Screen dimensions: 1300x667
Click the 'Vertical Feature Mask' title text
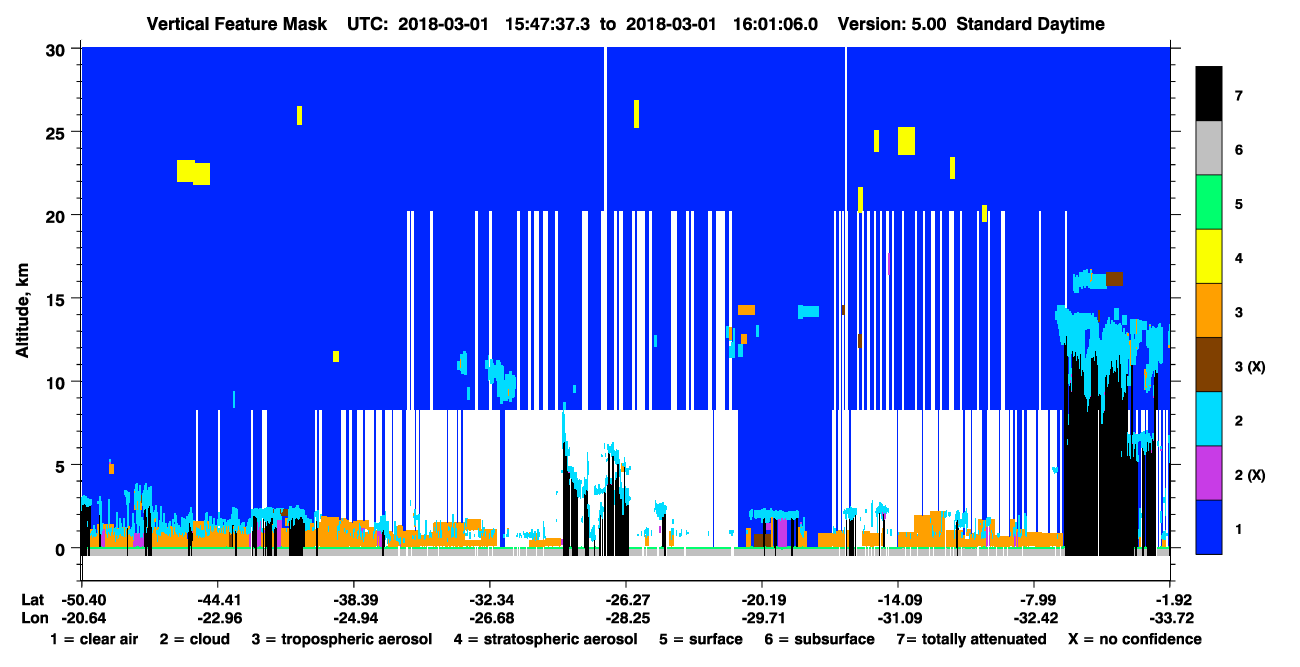(236, 24)
